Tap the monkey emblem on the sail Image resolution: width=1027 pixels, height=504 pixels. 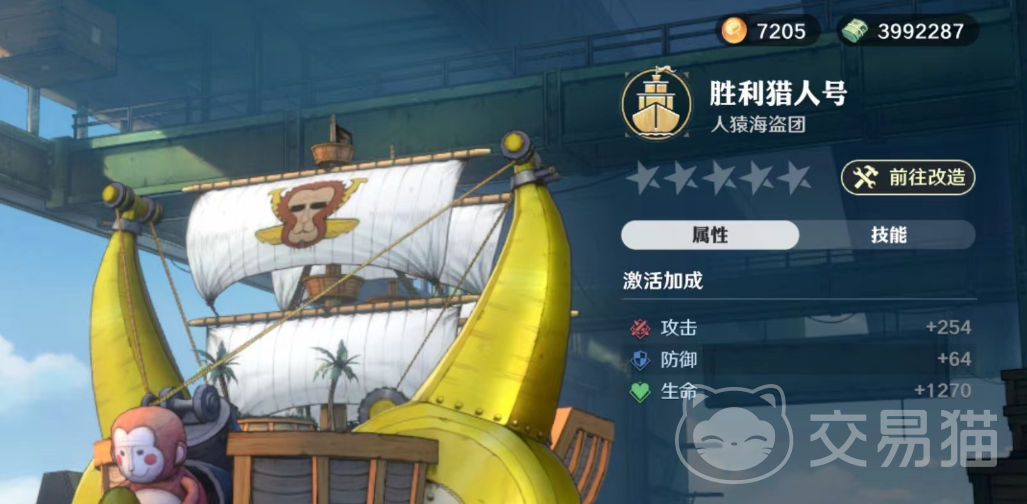click(310, 214)
